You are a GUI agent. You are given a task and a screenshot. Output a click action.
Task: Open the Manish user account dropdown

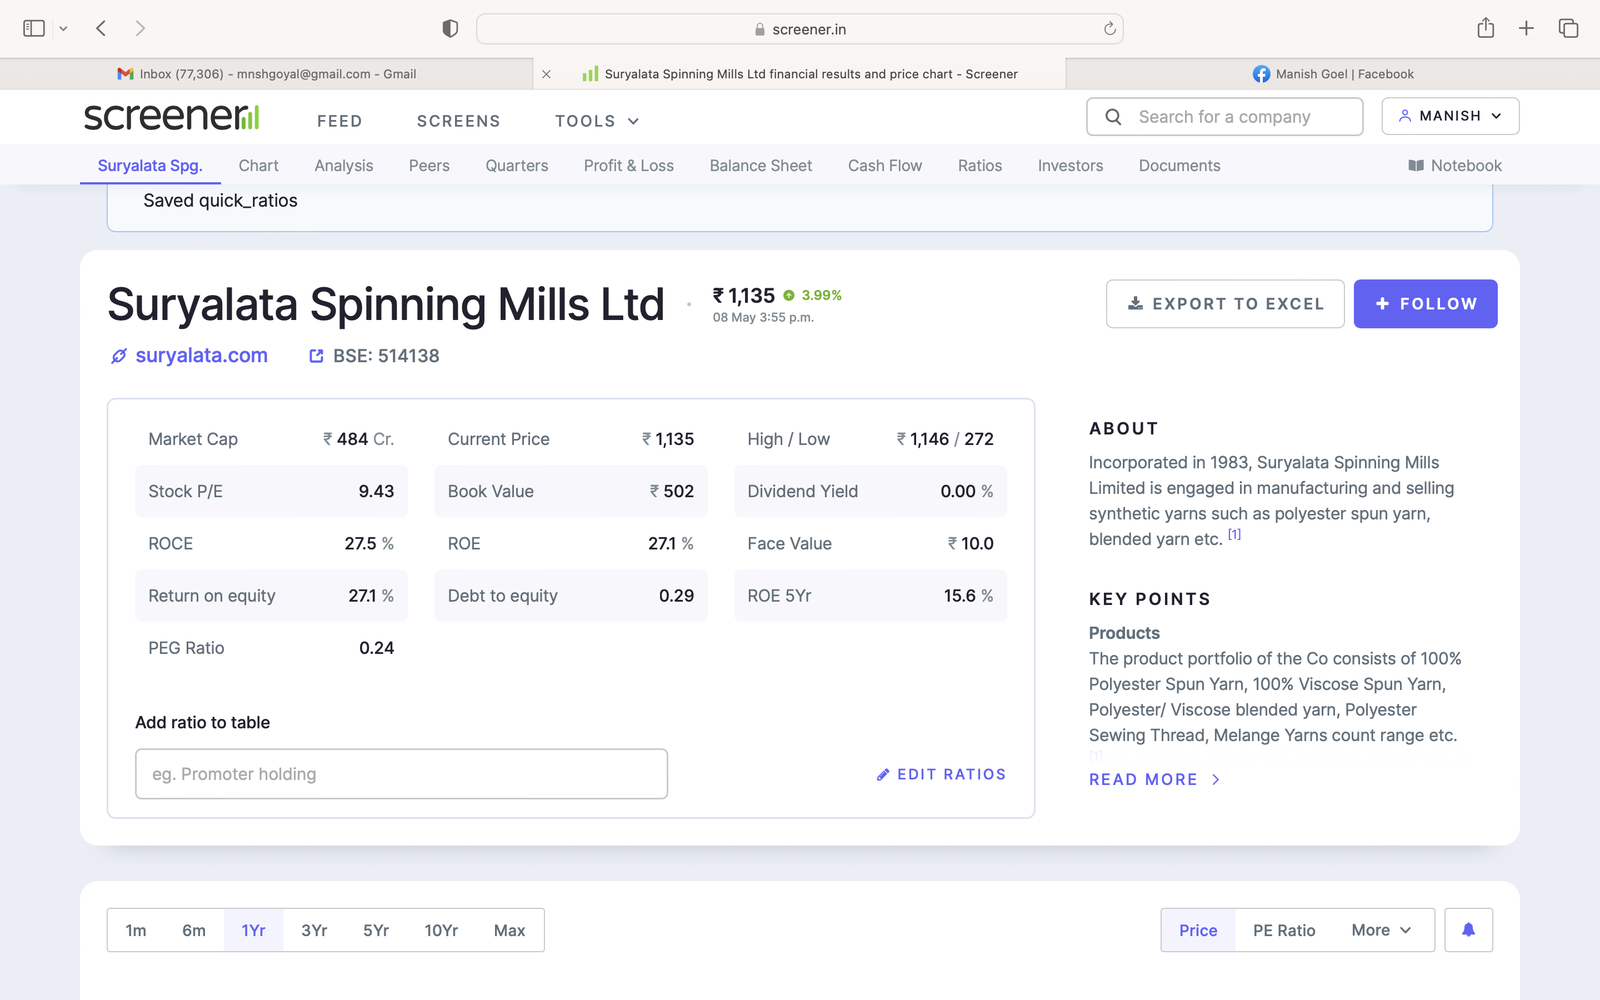tap(1450, 116)
